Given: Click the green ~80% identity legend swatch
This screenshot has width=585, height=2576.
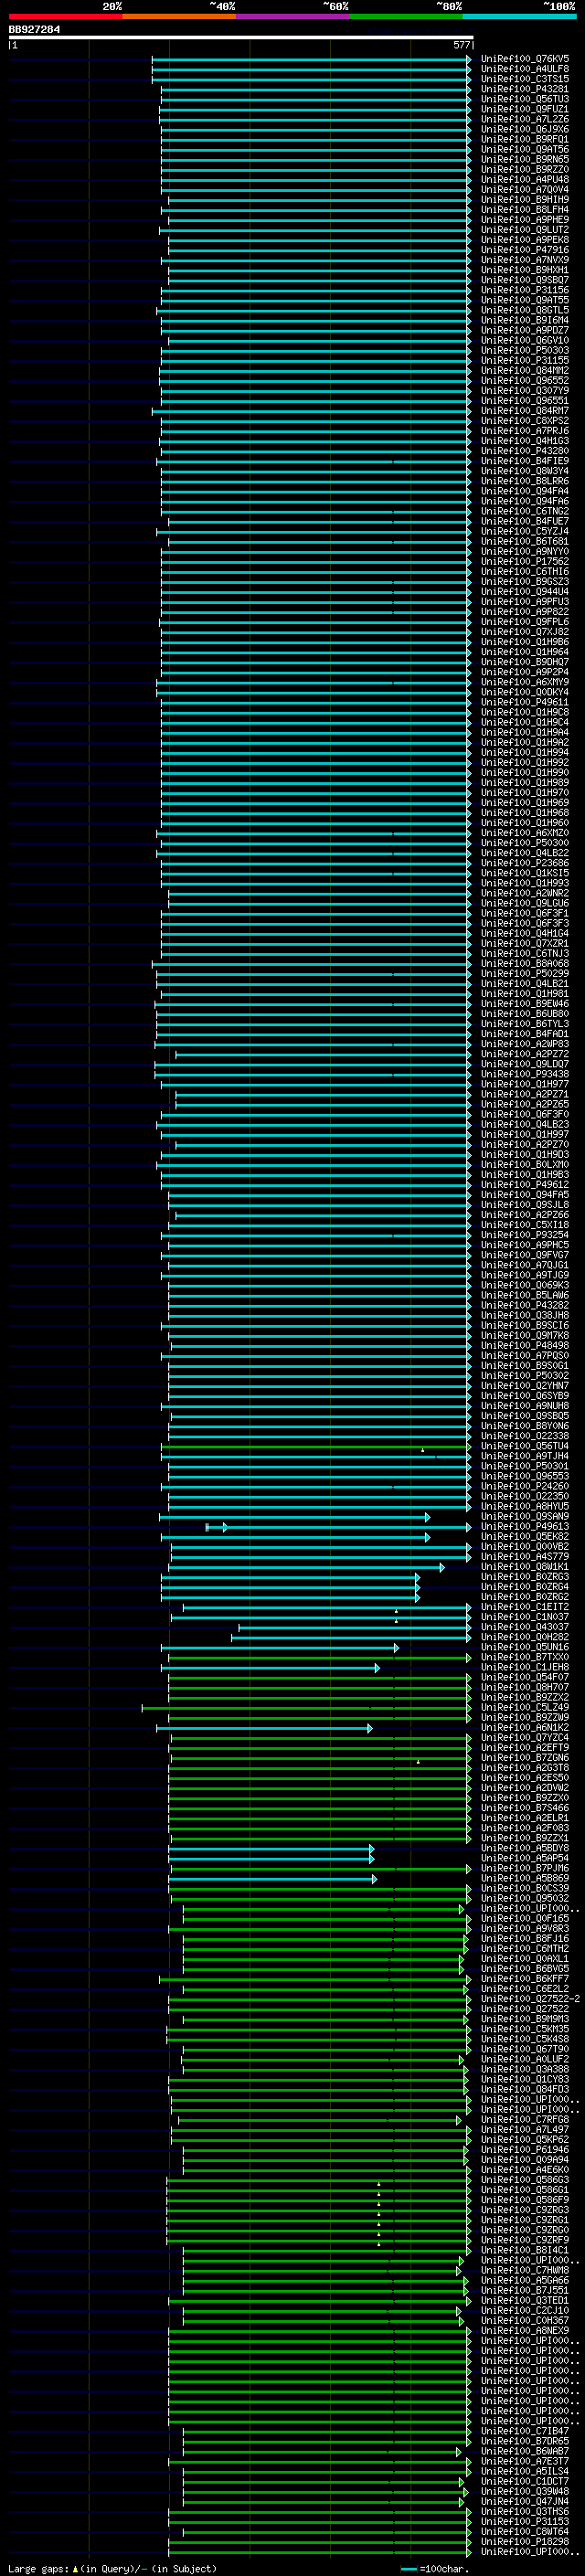Looking at the screenshot, I should [406, 16].
